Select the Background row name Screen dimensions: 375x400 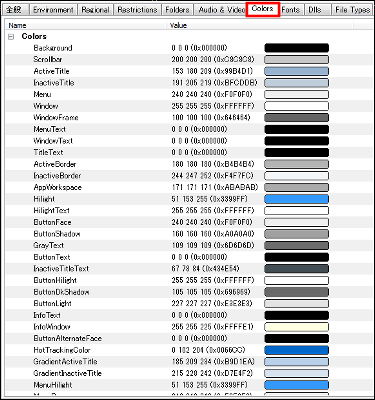(x=53, y=48)
